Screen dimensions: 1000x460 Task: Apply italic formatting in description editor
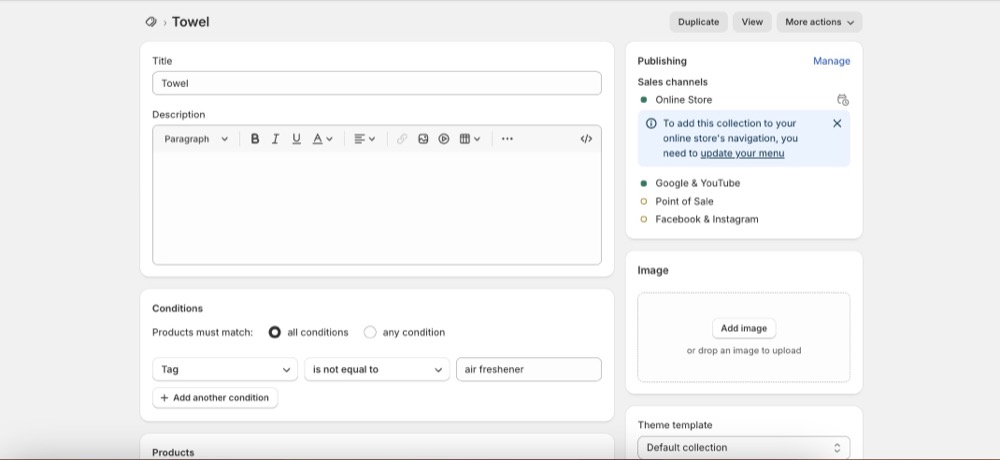pos(275,139)
